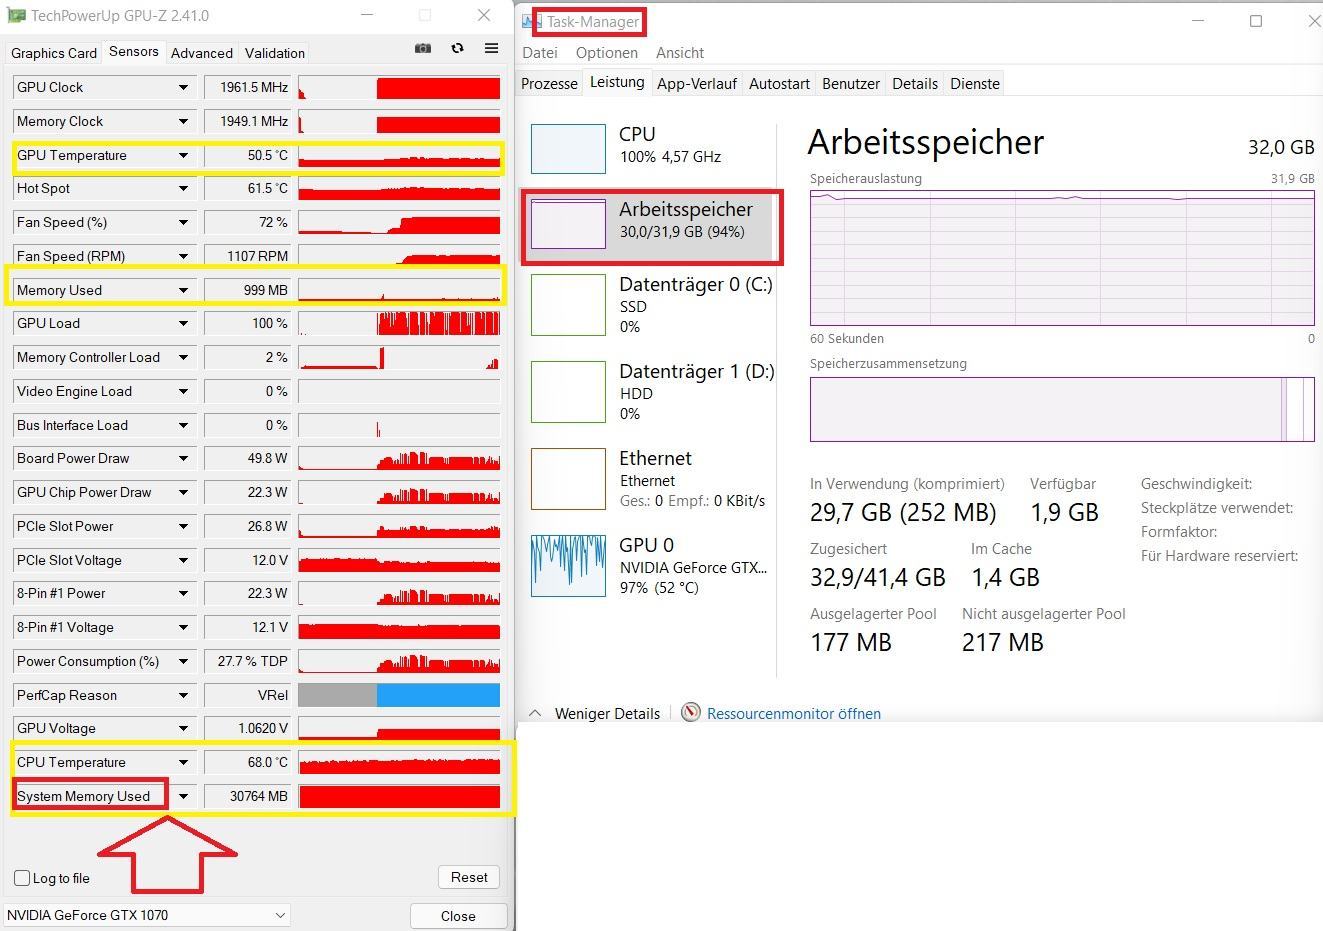1323x931 pixels.
Task: Select the GPU 0 GeForce entry
Action: tap(651, 565)
